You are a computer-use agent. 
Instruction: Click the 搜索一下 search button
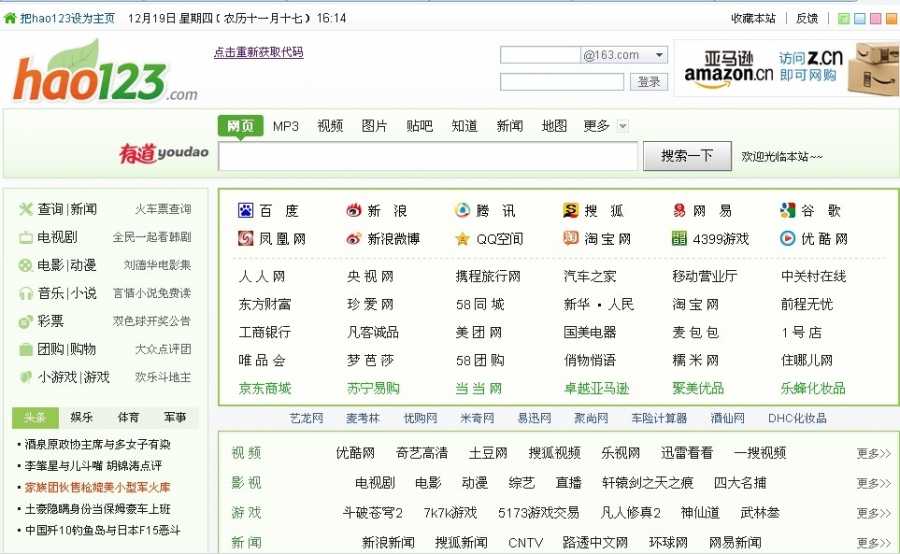pyautogui.click(x=687, y=156)
